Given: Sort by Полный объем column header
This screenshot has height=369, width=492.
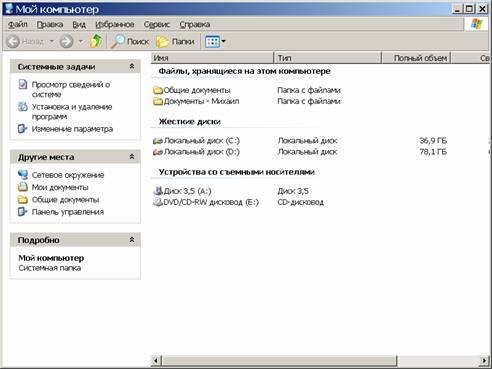Looking at the screenshot, I should pyautogui.click(x=416, y=58).
